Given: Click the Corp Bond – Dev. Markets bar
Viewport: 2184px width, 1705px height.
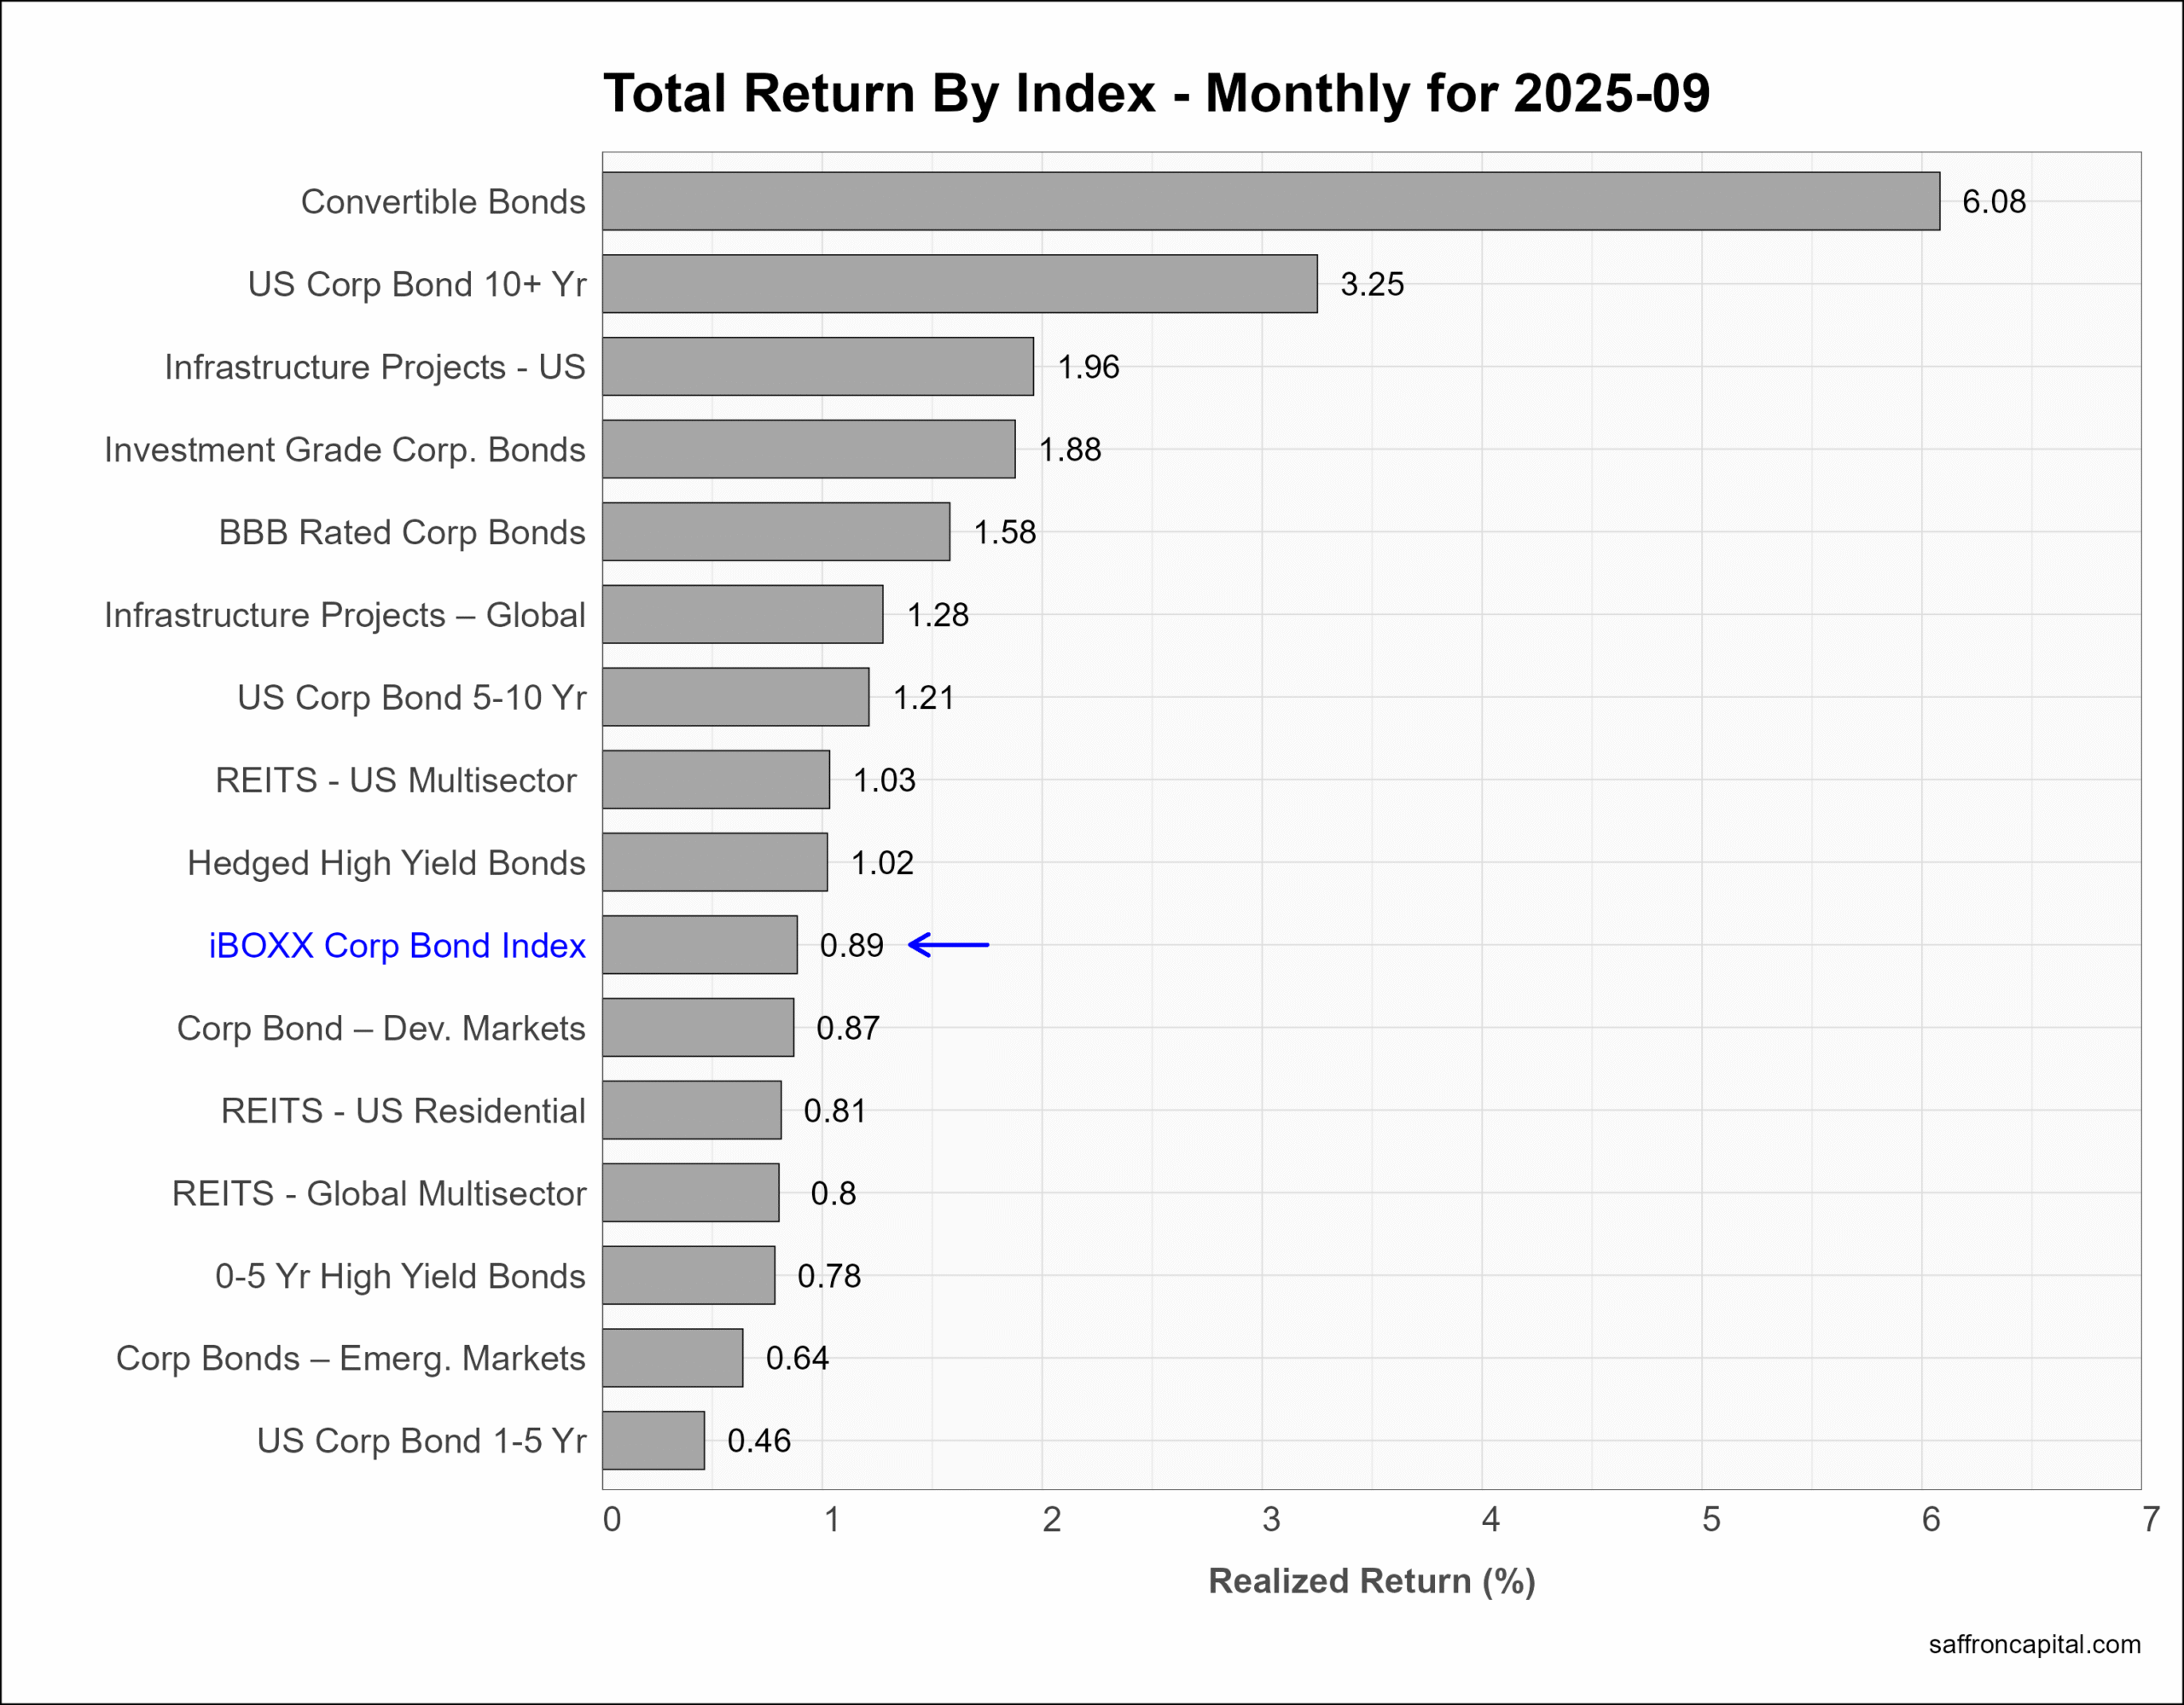Looking at the screenshot, I should (697, 1028).
